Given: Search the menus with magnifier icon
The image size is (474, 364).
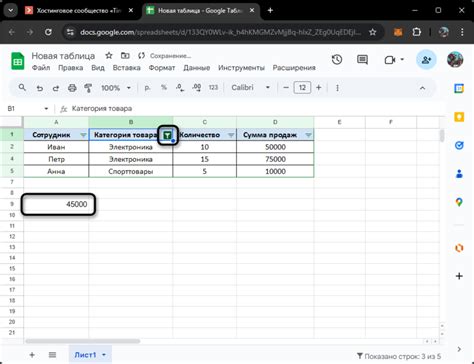Looking at the screenshot, I should [22, 88].
